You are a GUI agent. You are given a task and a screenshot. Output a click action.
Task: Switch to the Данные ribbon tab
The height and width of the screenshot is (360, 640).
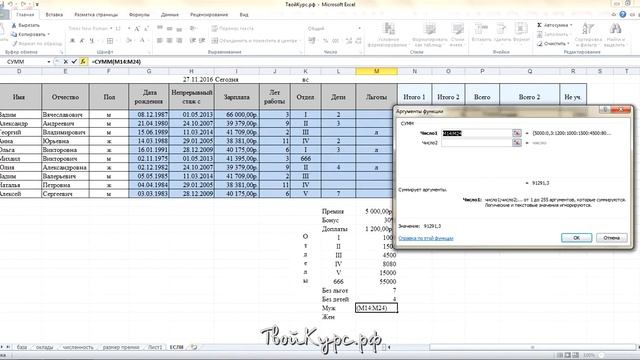170,14
